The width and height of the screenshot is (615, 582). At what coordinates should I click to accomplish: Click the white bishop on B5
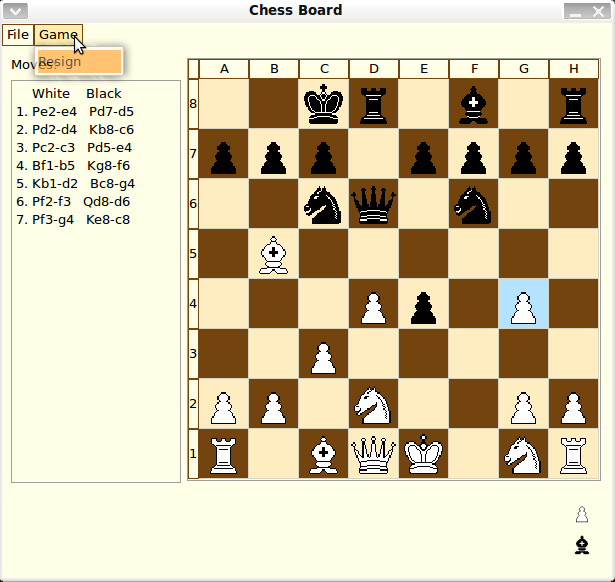[x=274, y=254]
